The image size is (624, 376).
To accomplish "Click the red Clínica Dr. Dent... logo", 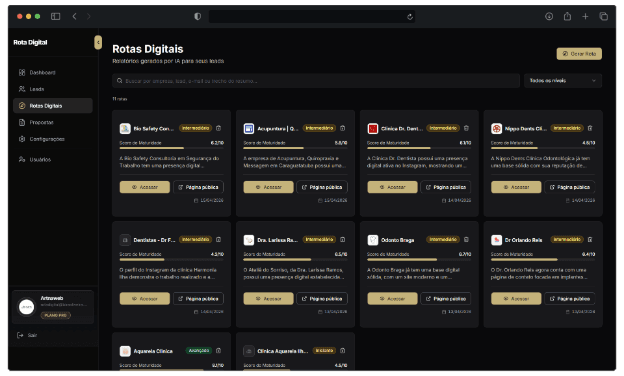I will pos(373,129).
